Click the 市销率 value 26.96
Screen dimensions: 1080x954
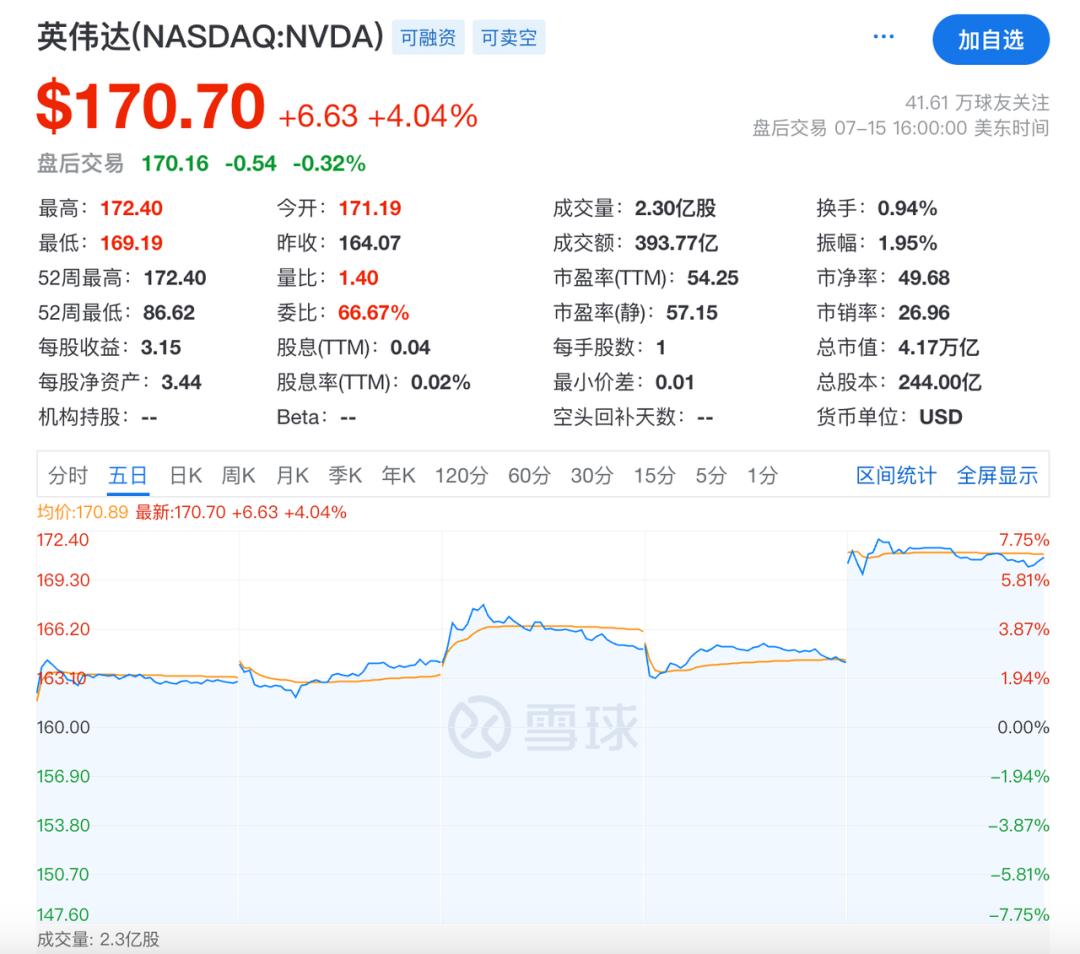[x=924, y=313]
